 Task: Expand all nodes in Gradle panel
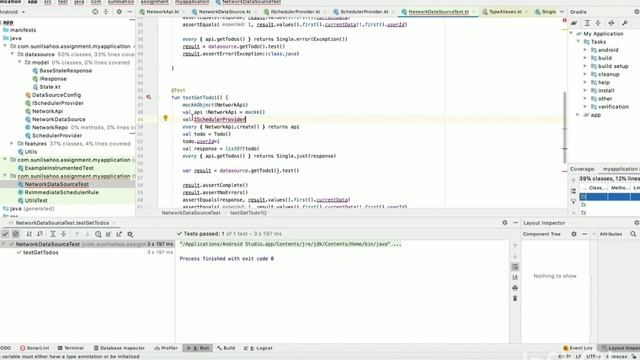[587, 23]
